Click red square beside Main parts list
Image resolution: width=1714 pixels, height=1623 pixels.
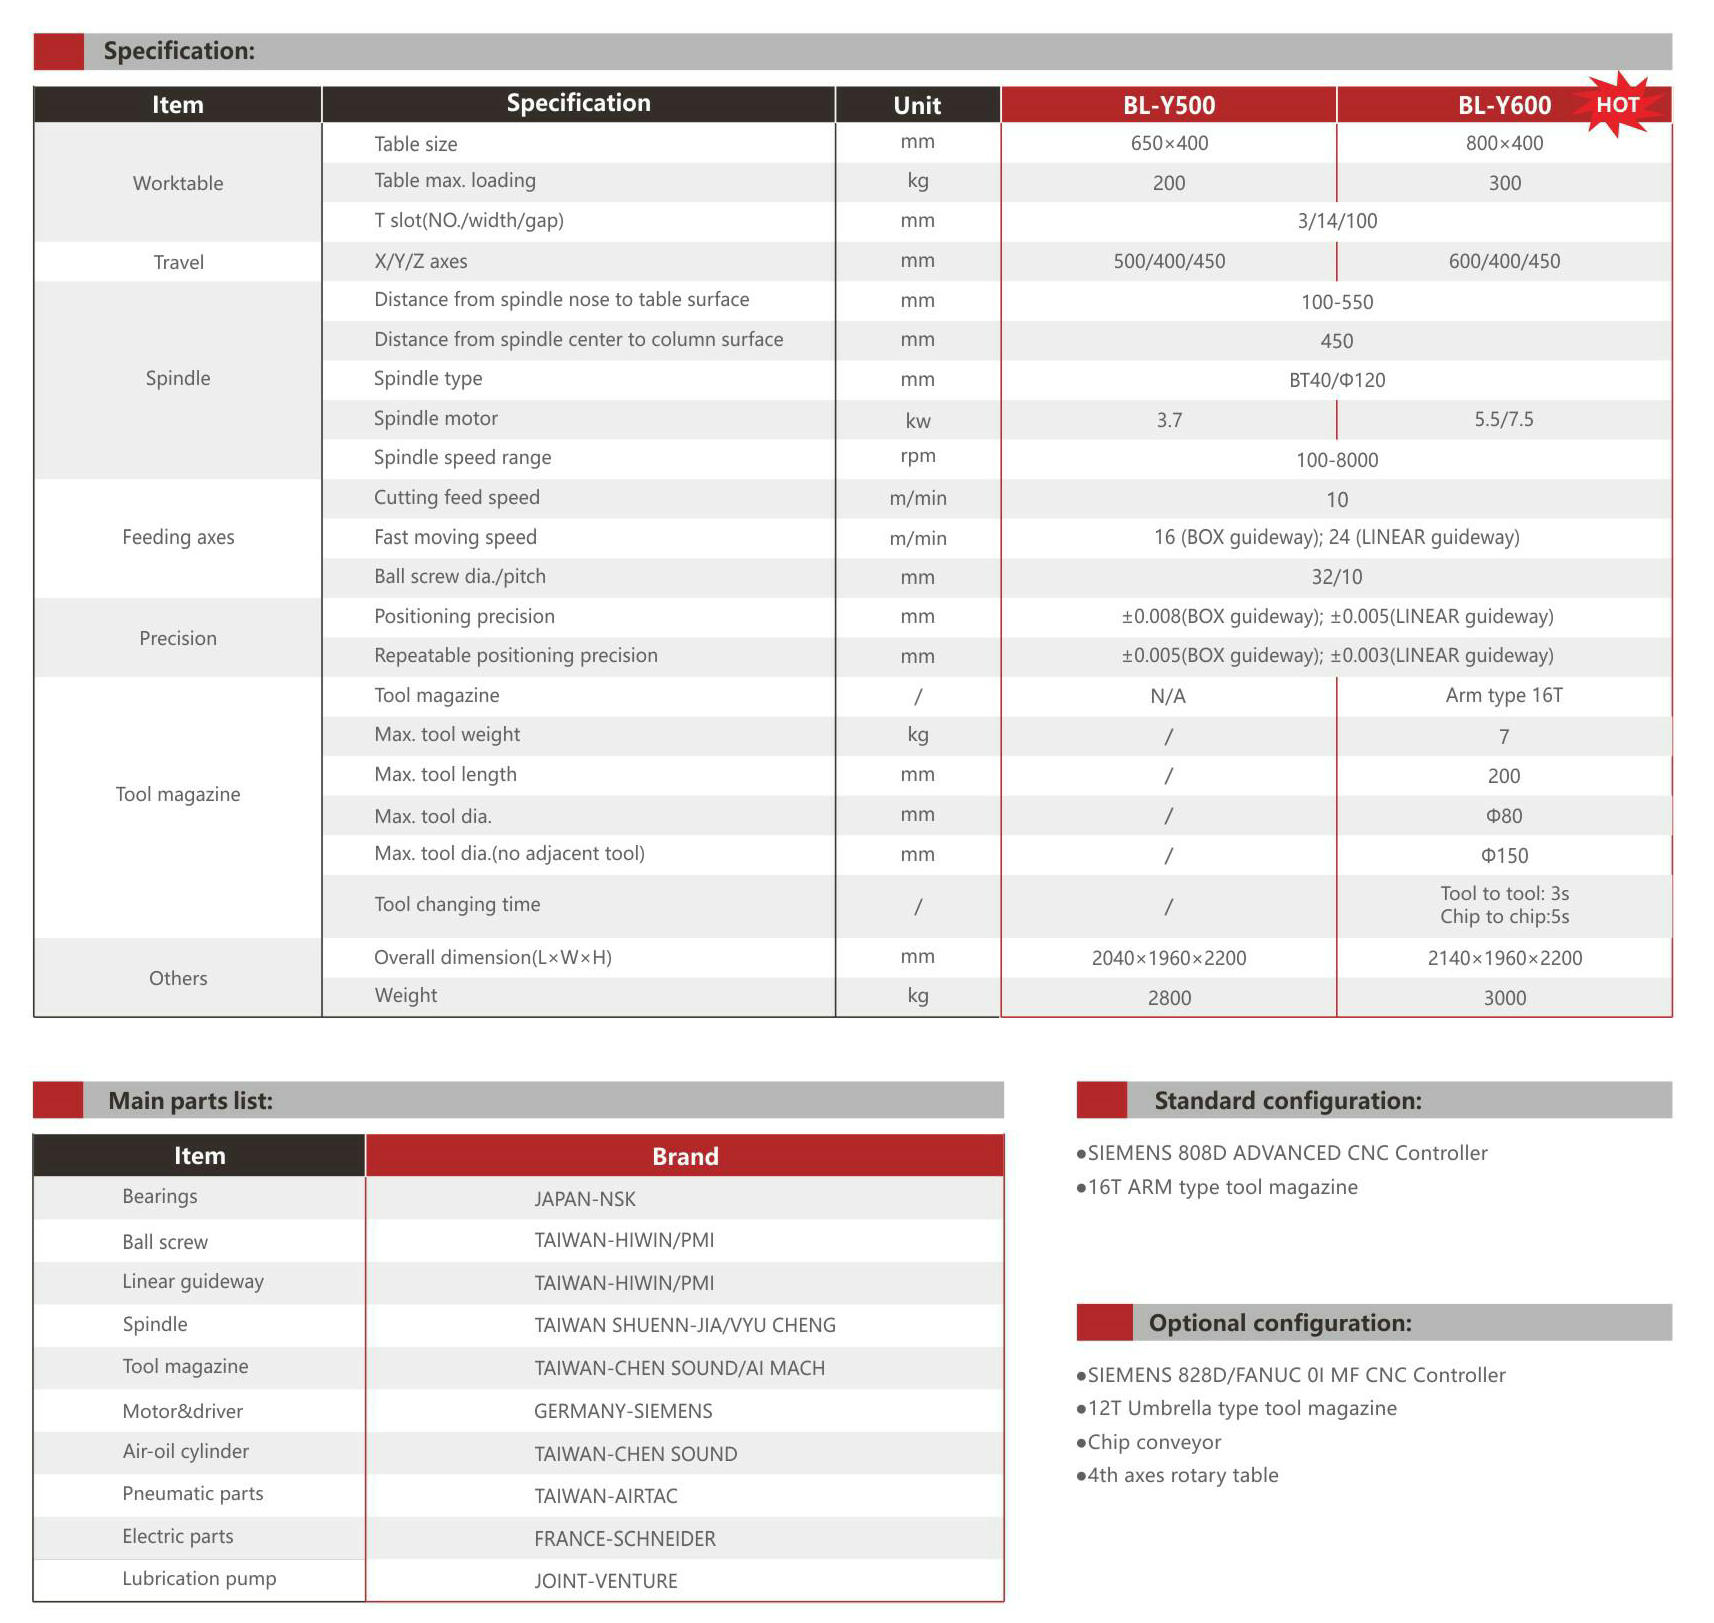pos(58,1100)
